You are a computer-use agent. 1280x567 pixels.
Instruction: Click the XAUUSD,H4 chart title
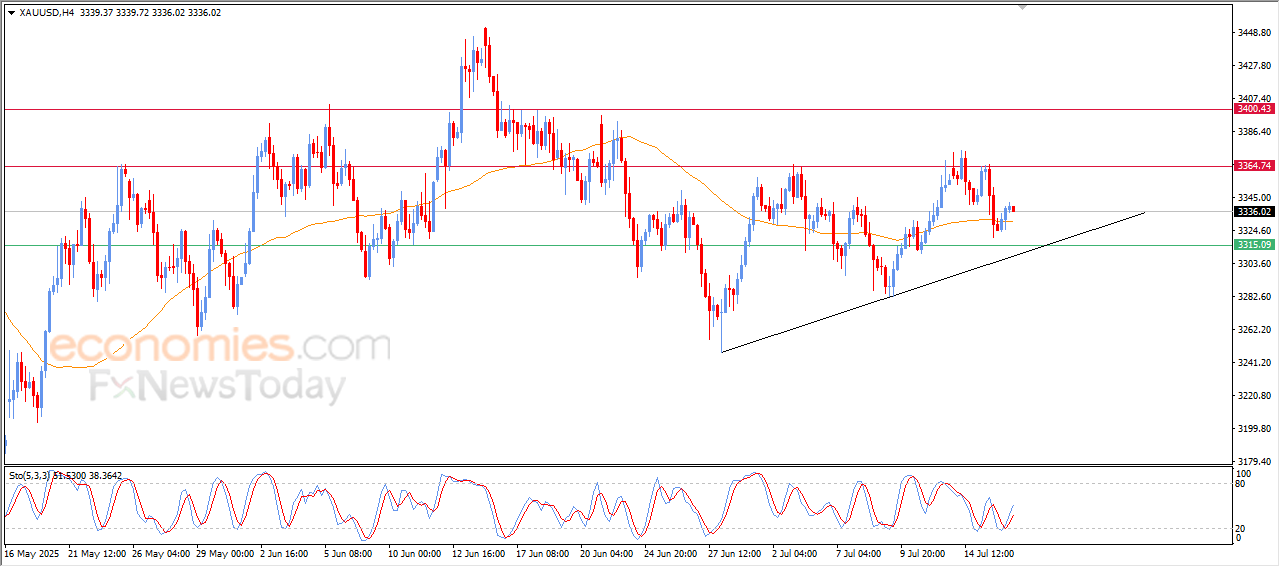(x=46, y=13)
